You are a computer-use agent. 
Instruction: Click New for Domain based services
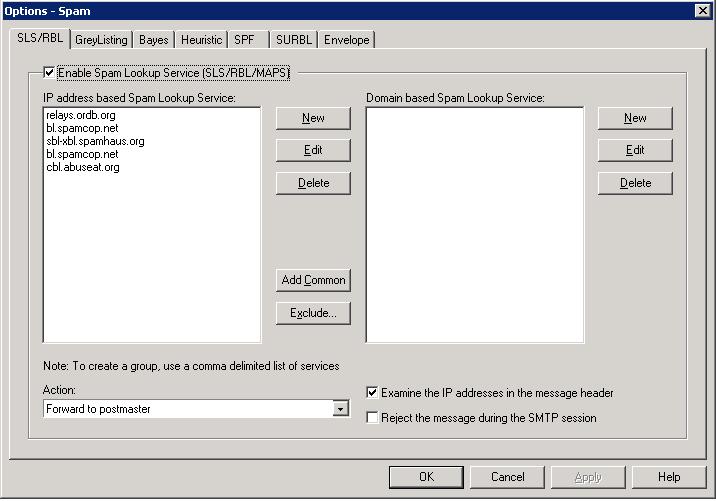point(635,118)
